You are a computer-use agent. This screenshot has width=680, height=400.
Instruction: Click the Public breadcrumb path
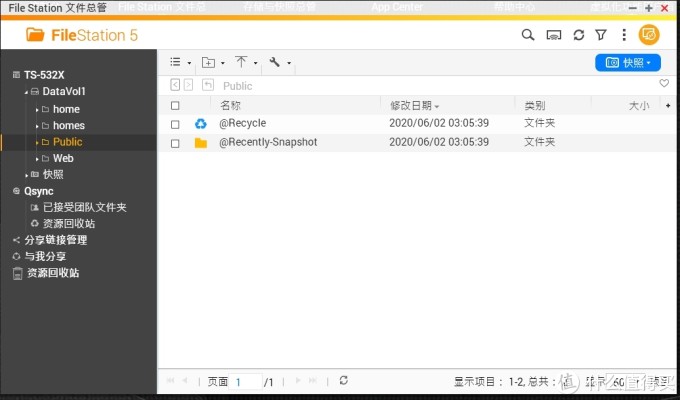pos(238,86)
